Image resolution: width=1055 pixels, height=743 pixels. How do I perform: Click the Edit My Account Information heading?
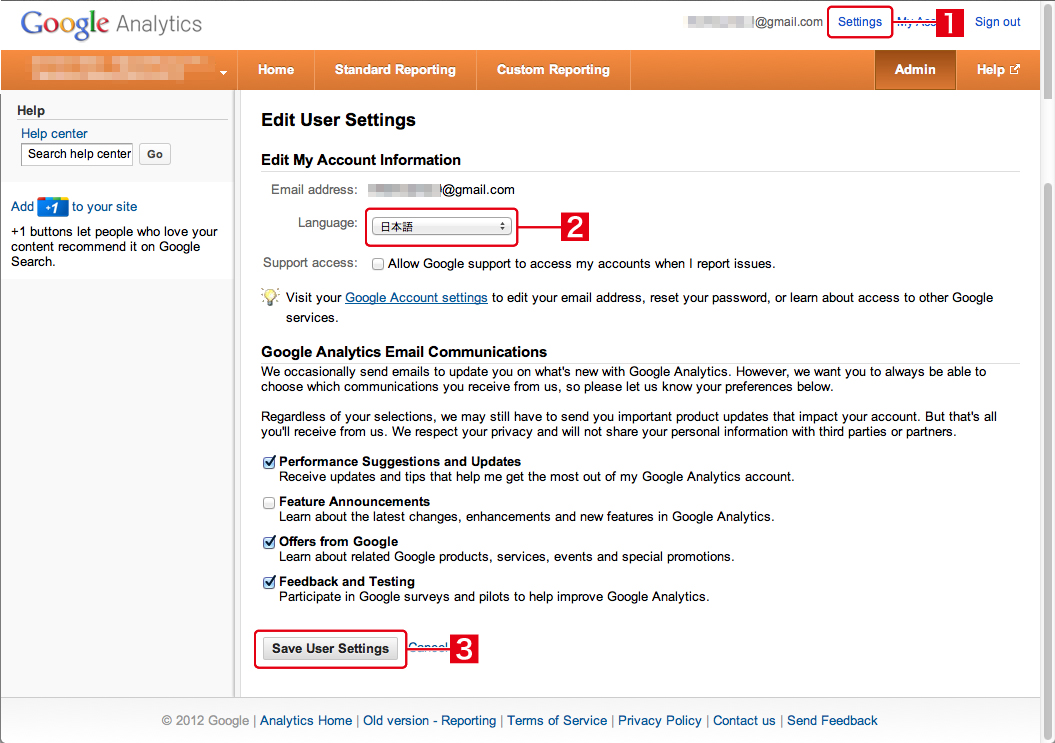point(361,160)
